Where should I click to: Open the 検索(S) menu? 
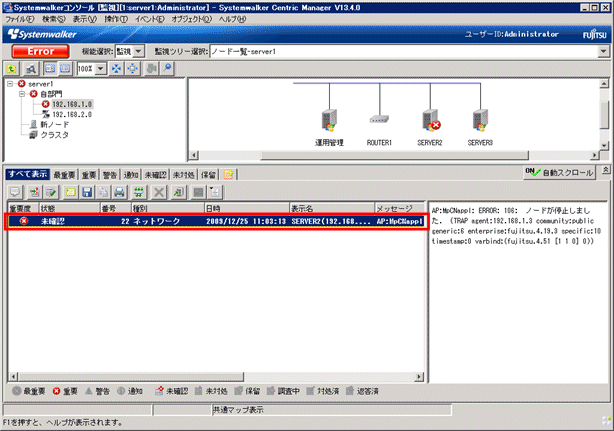coord(54,19)
